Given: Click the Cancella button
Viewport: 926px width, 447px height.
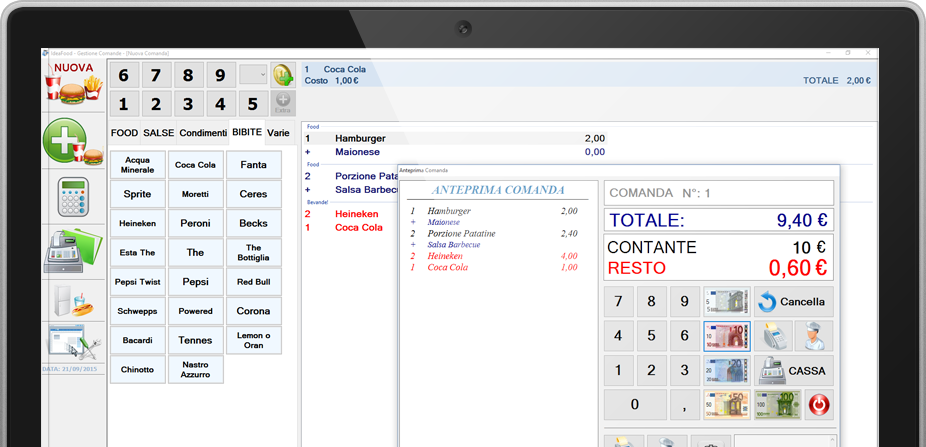Looking at the screenshot, I should coord(794,302).
